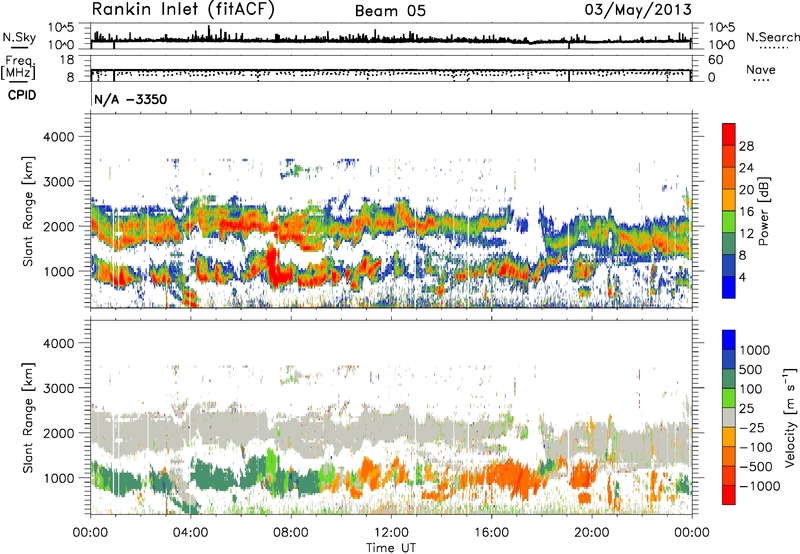
Task: Click the '4000' tick of power plot
Action: click(58, 137)
